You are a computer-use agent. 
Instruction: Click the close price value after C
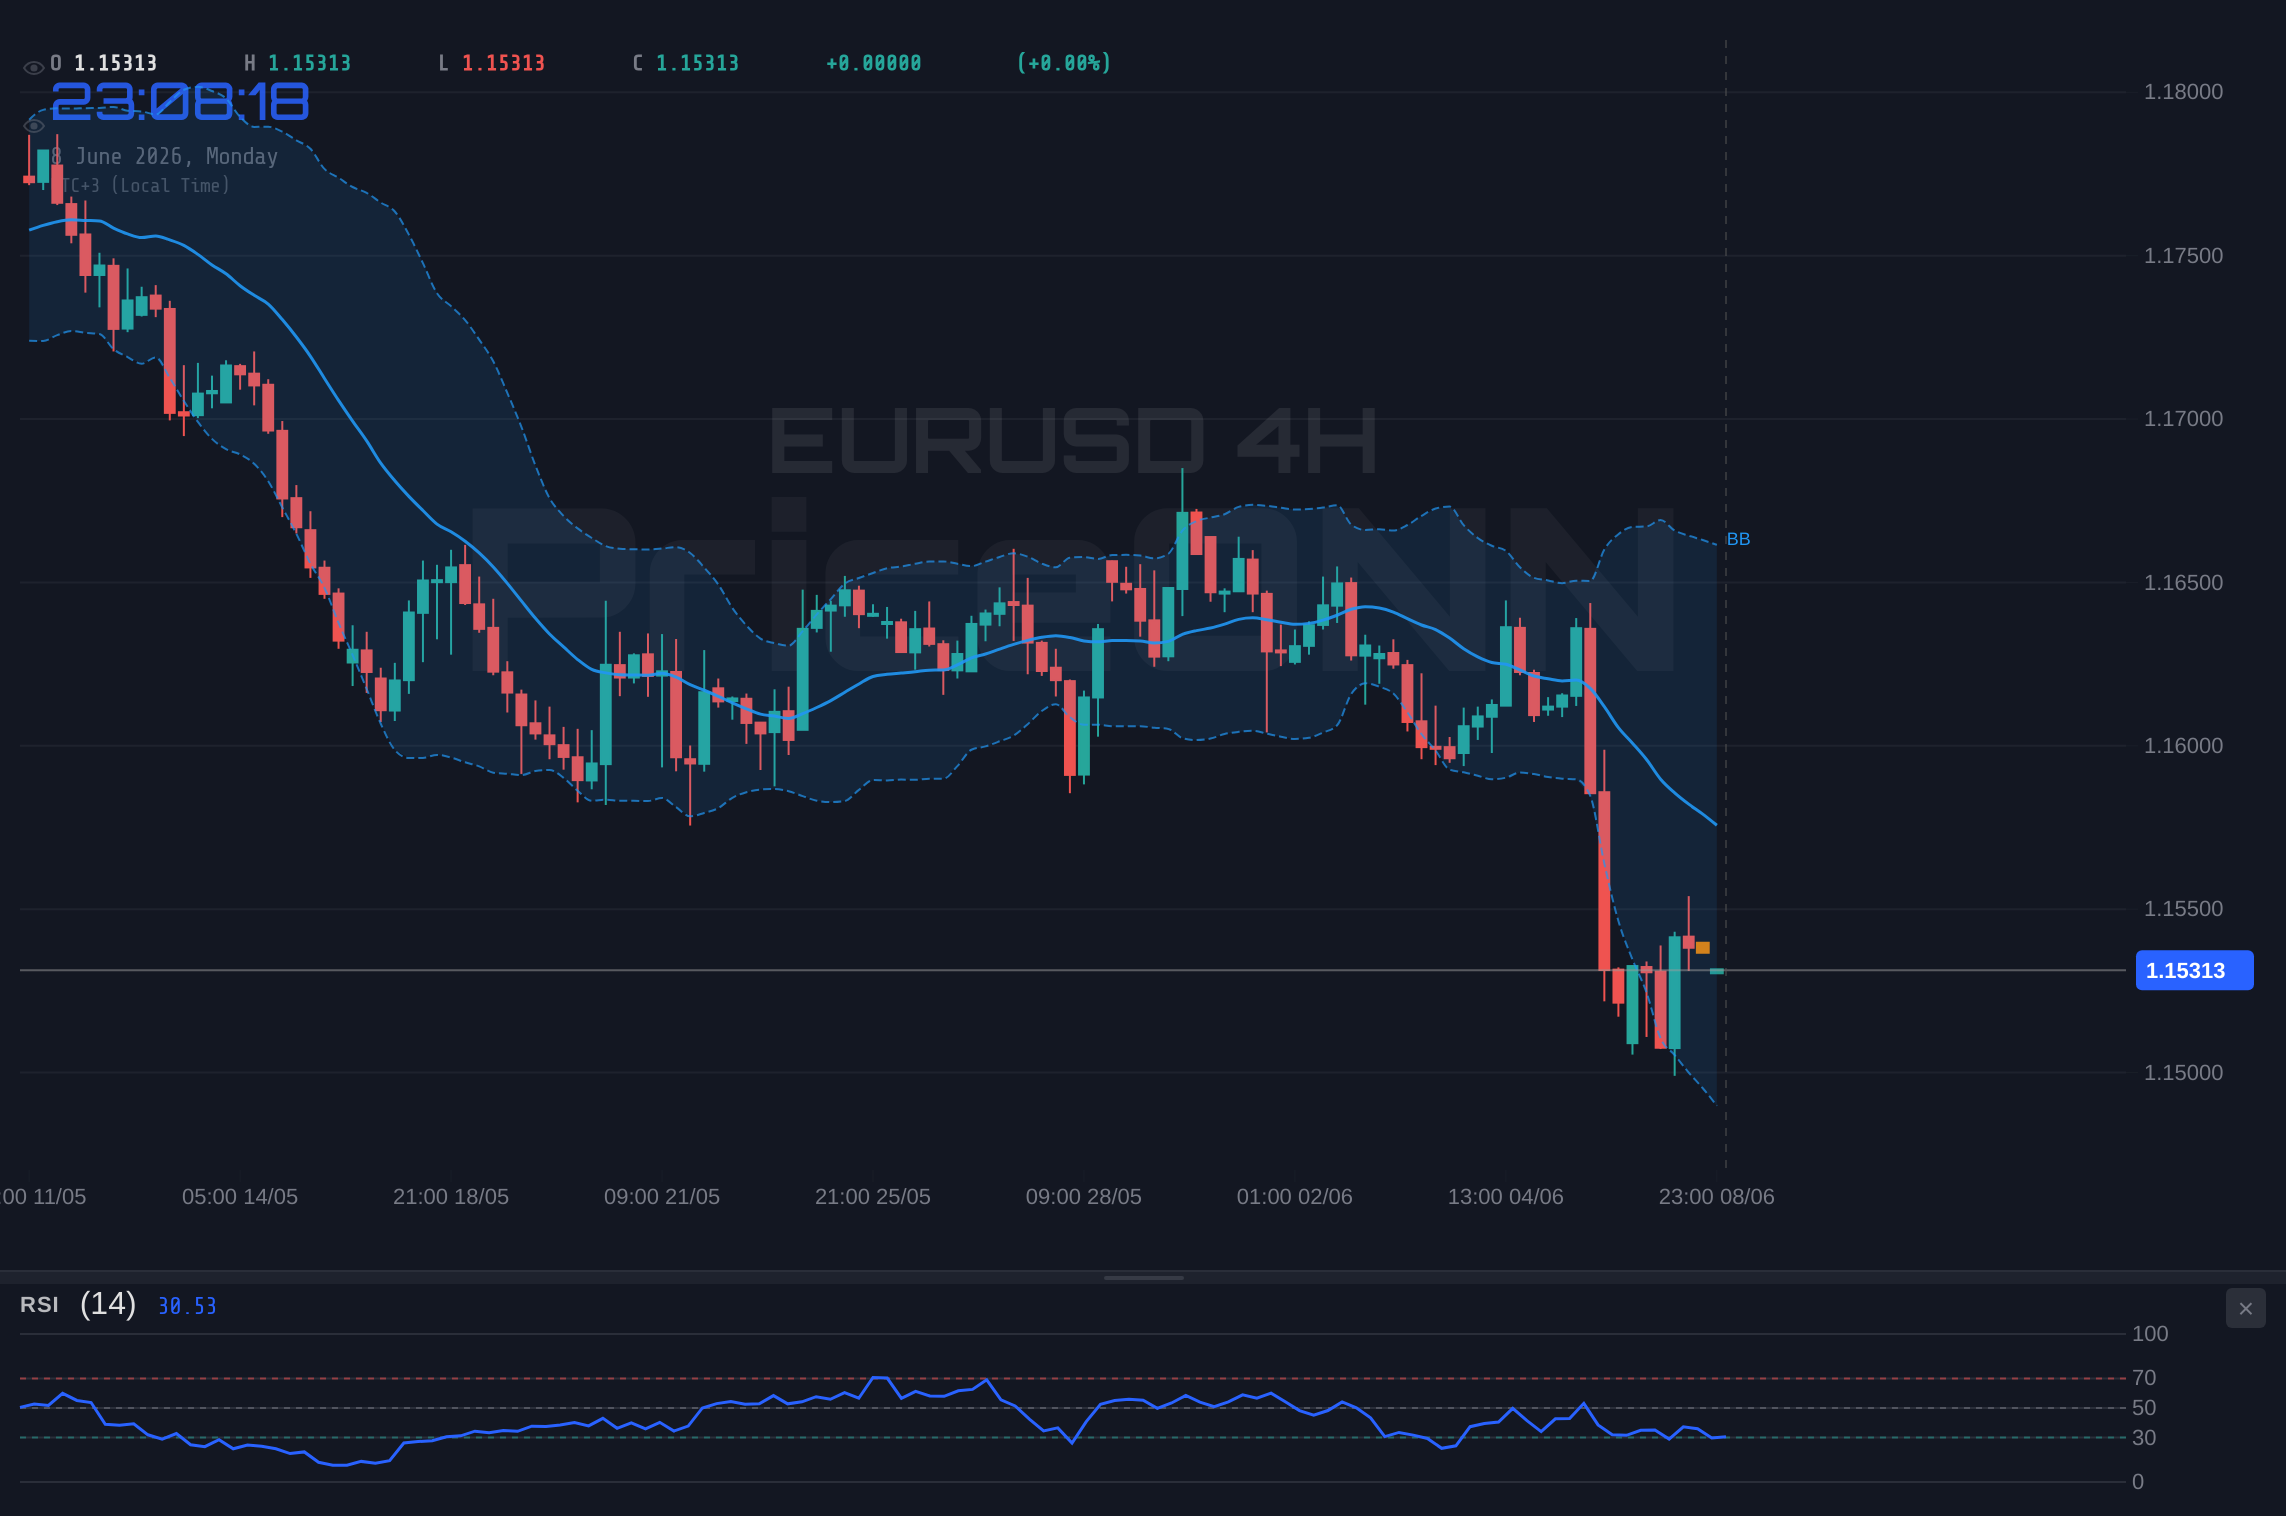[x=697, y=63]
